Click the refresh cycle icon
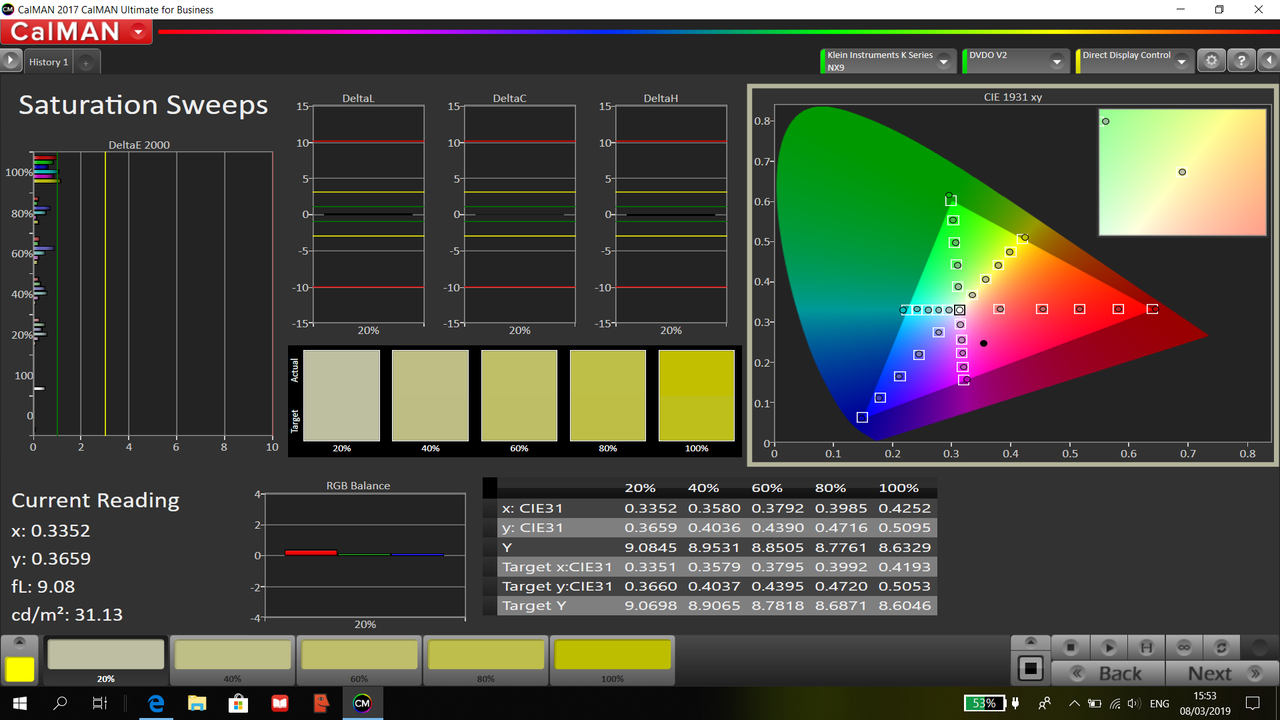Screen dimensions: 1280x720 tap(1221, 648)
